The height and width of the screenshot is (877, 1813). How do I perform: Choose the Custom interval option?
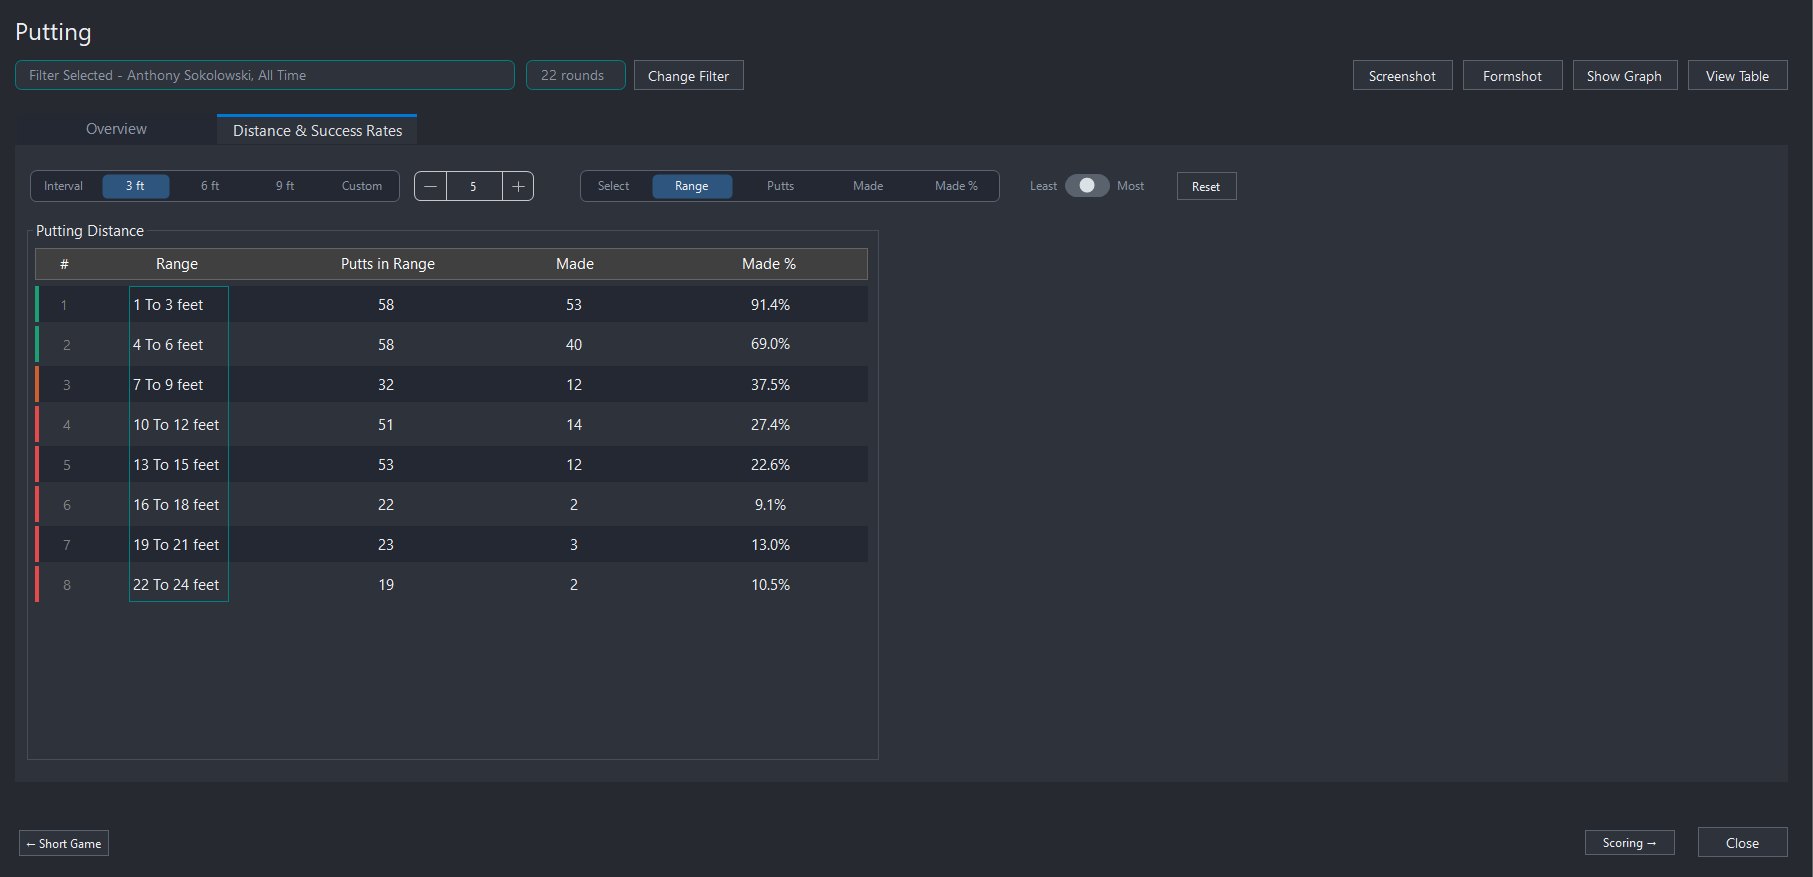pyautogui.click(x=362, y=186)
